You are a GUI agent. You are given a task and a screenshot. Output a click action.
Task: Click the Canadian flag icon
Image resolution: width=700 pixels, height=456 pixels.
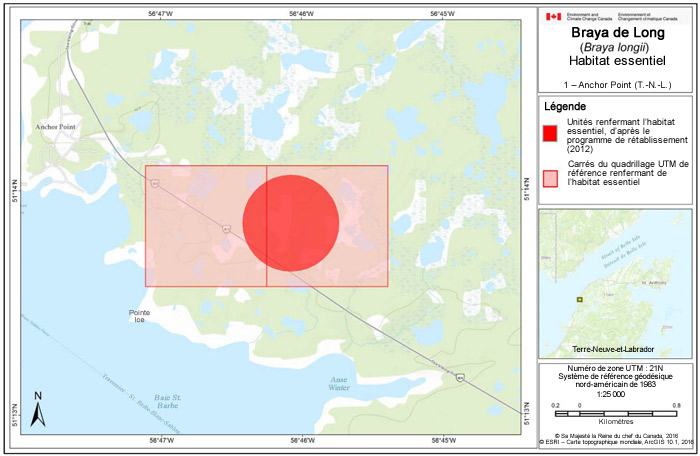(x=553, y=17)
